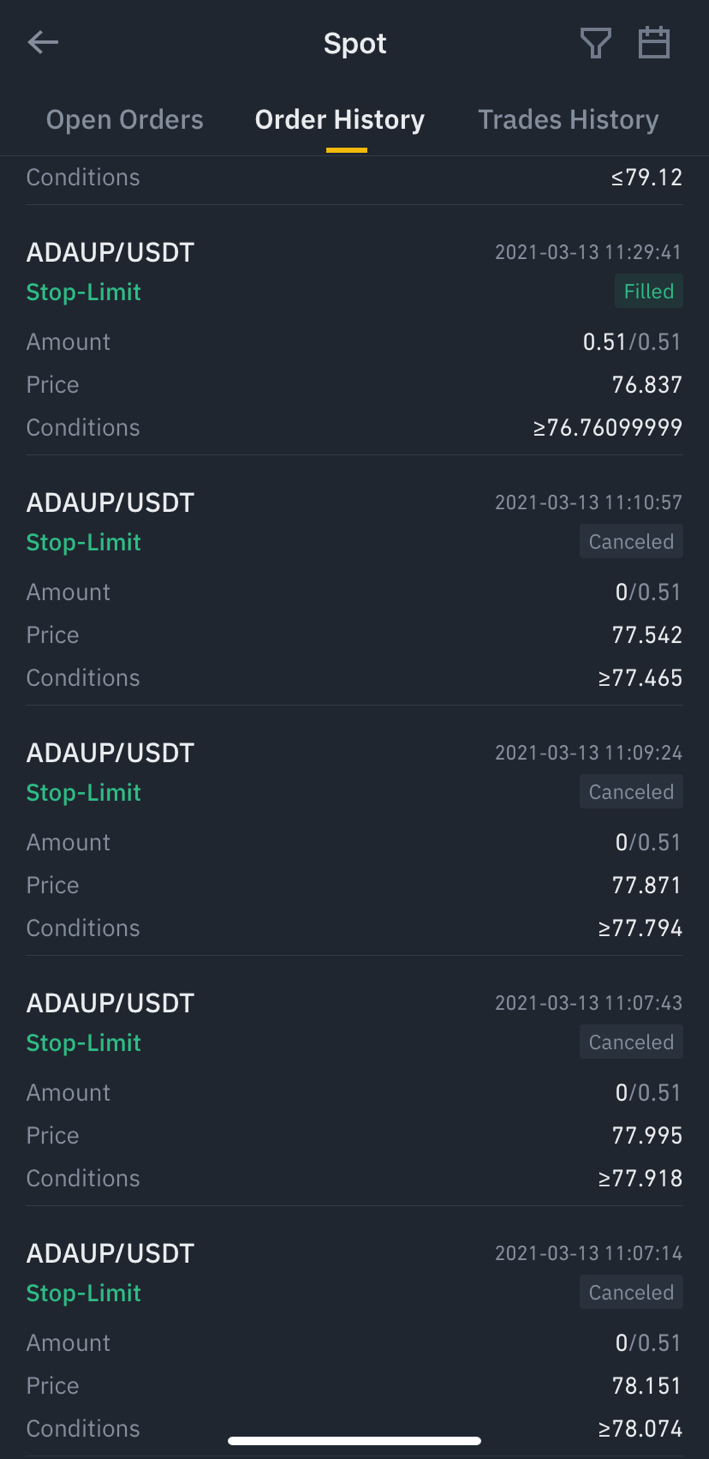709x1459 pixels.
Task: Tap Canceled badge on 11:07:14 order
Action: click(631, 1292)
